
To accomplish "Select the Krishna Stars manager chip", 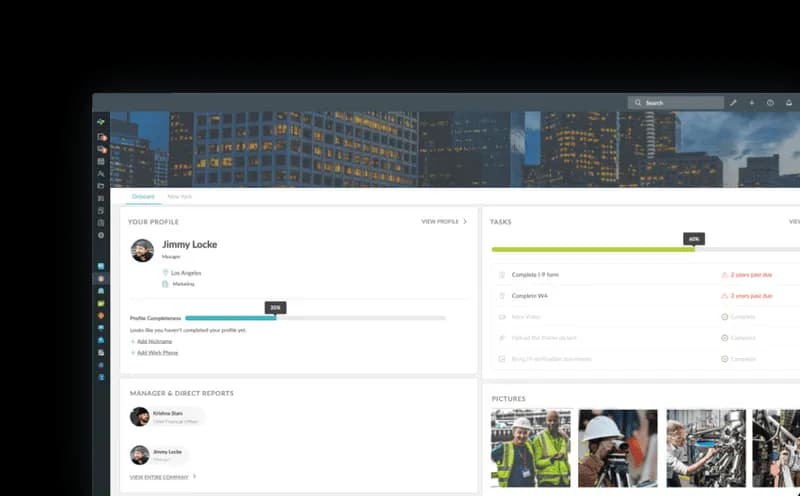I will tap(167, 417).
